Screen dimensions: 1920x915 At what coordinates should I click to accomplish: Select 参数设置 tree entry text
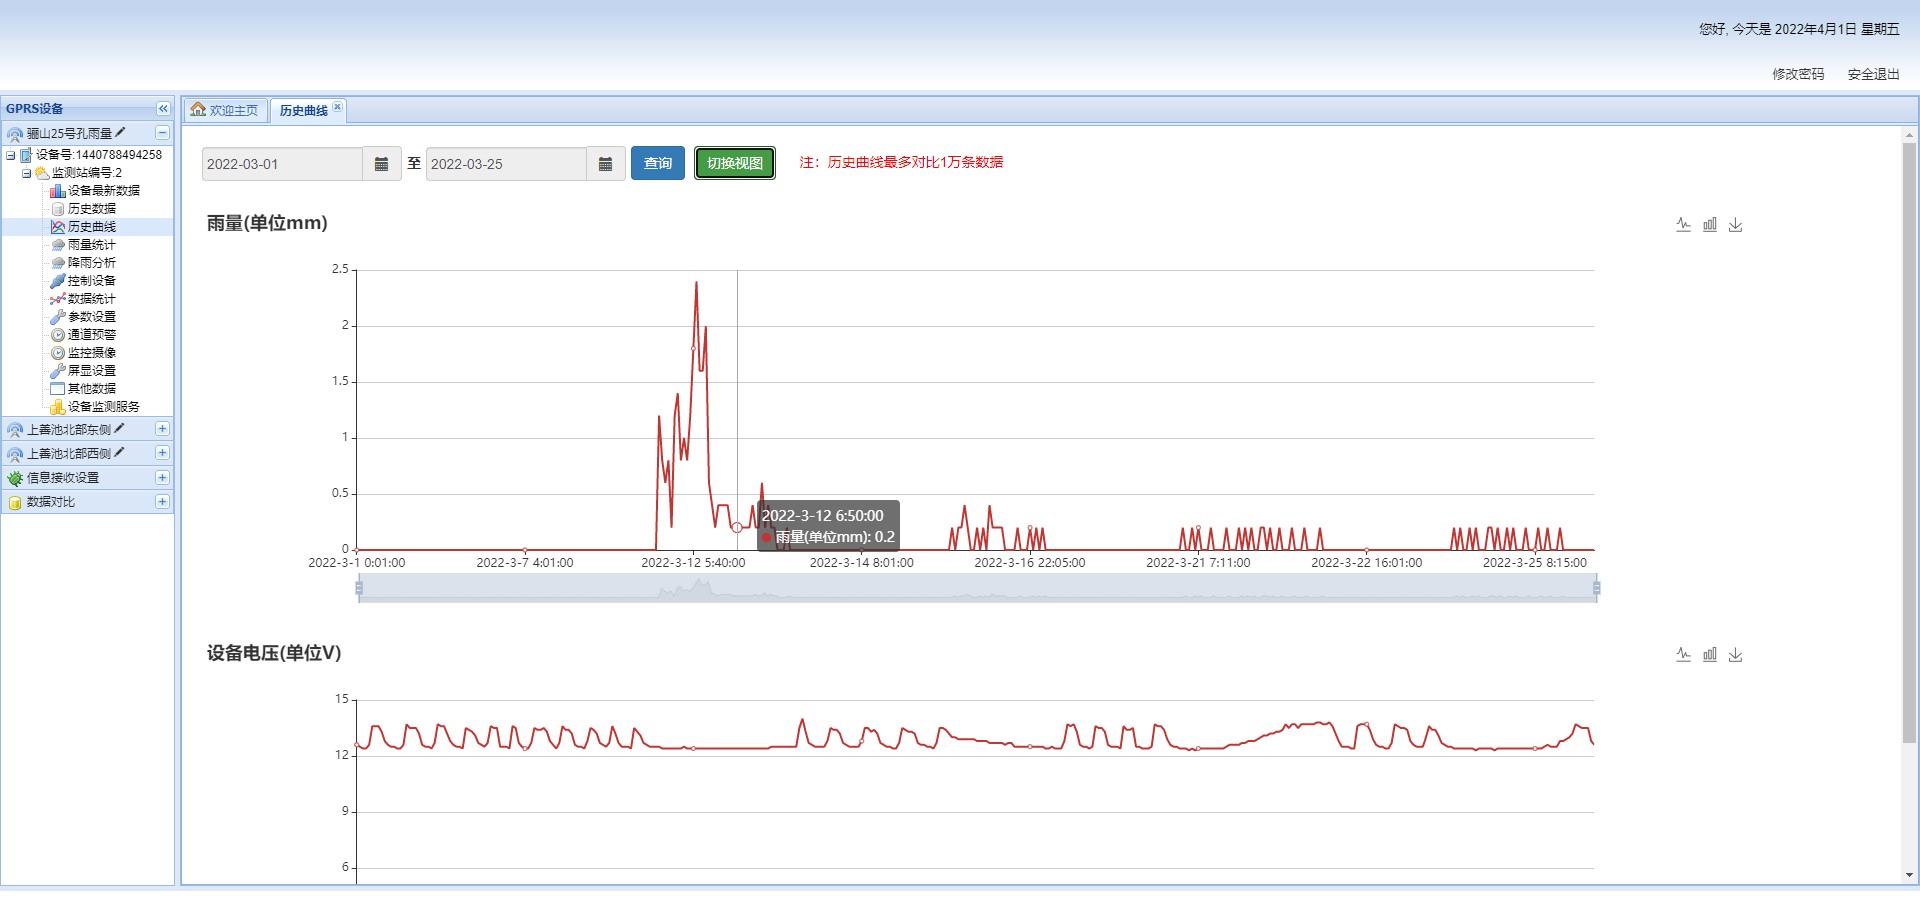(x=92, y=317)
